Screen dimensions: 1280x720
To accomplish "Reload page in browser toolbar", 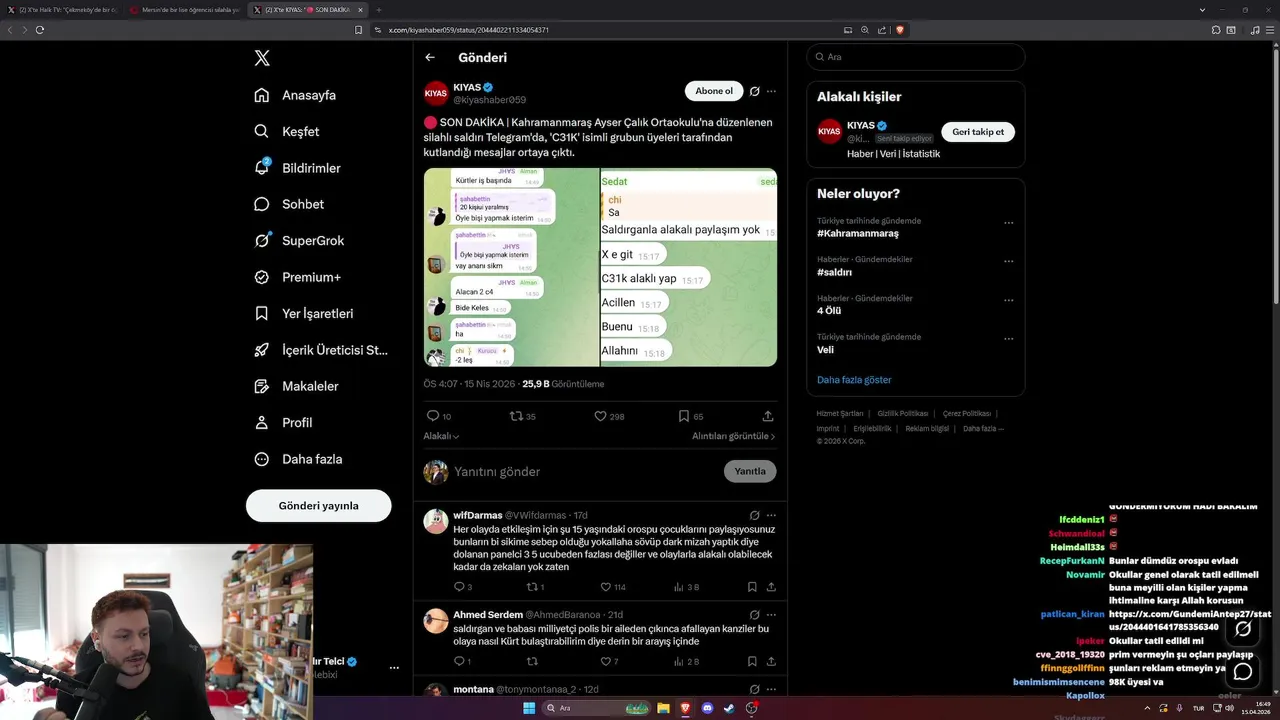I will [x=40, y=30].
